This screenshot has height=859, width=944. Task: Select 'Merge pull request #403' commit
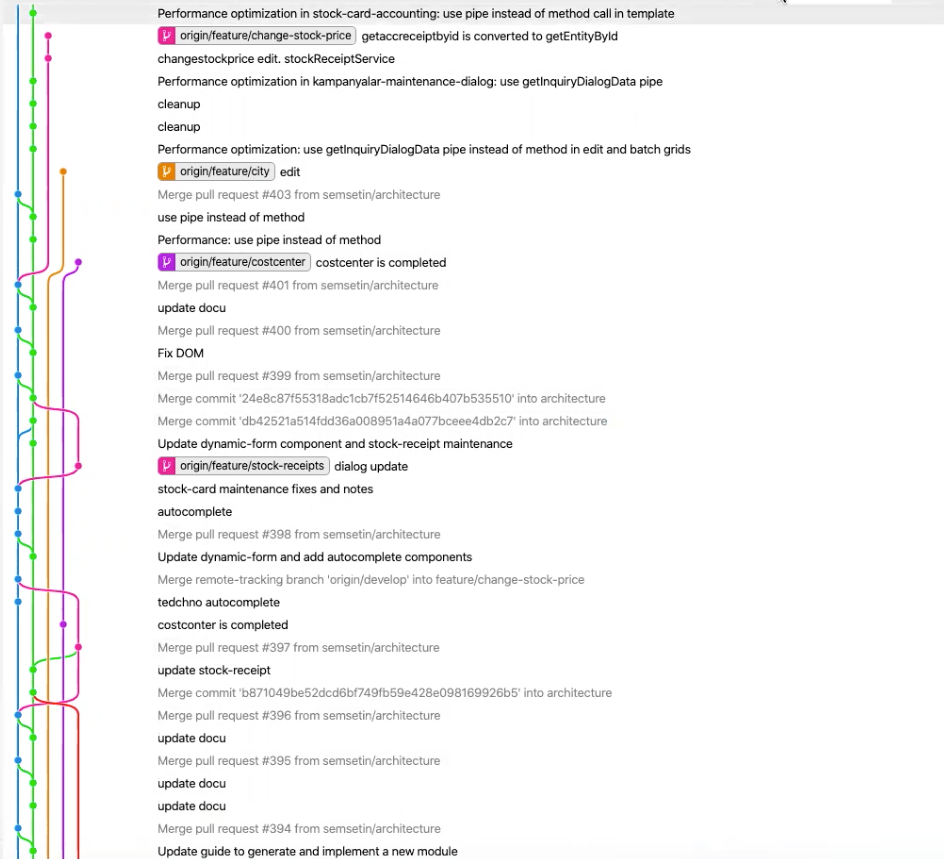tap(299, 194)
